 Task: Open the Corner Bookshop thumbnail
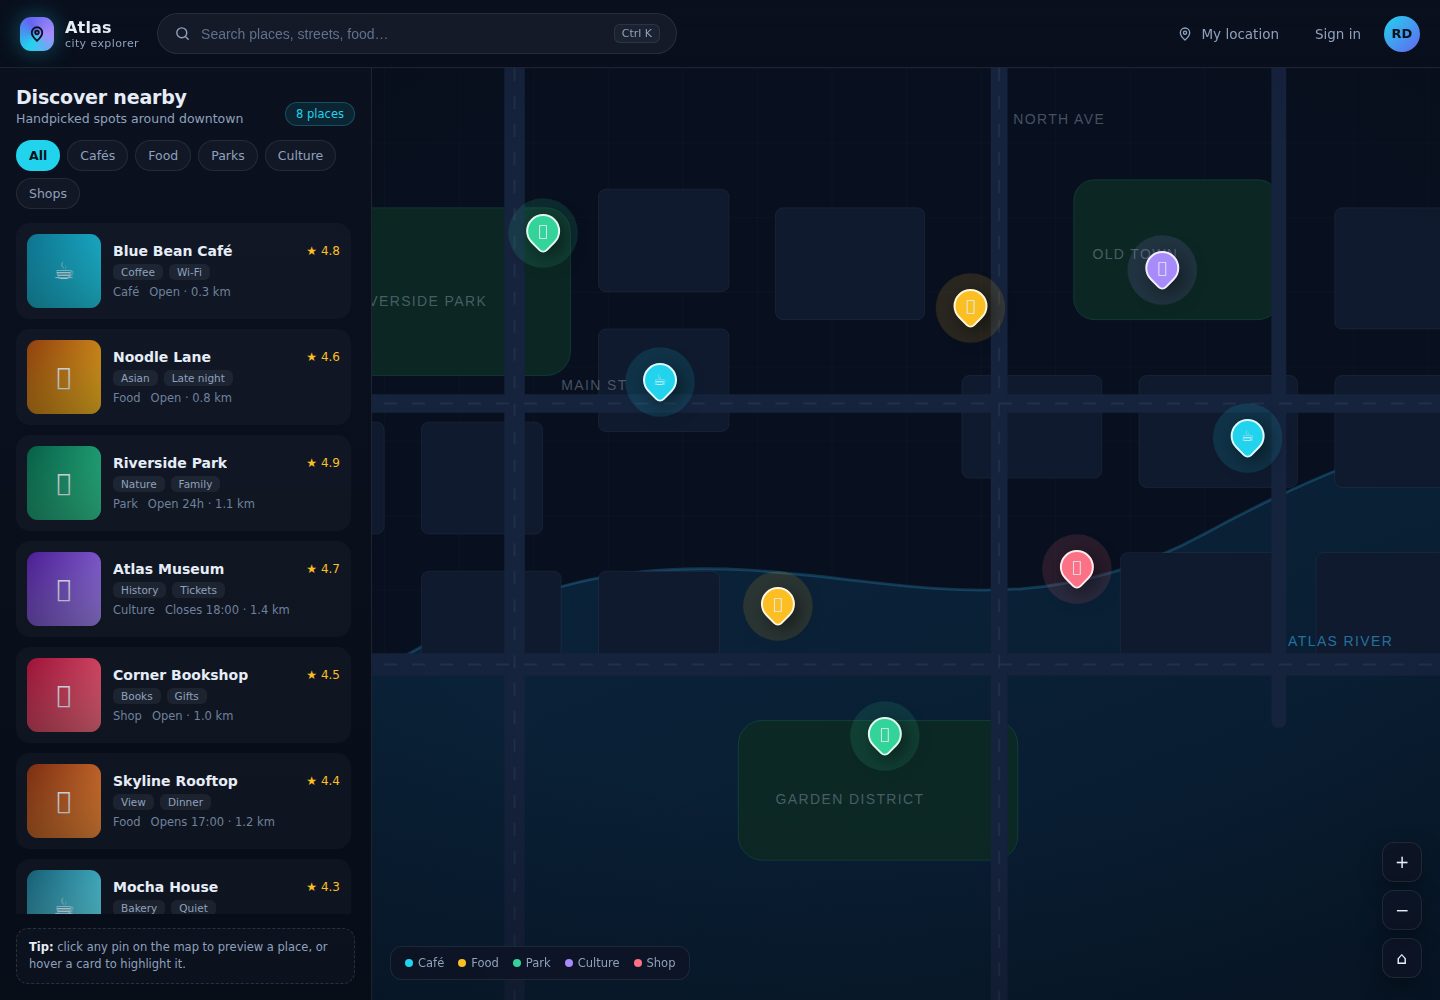pos(64,695)
